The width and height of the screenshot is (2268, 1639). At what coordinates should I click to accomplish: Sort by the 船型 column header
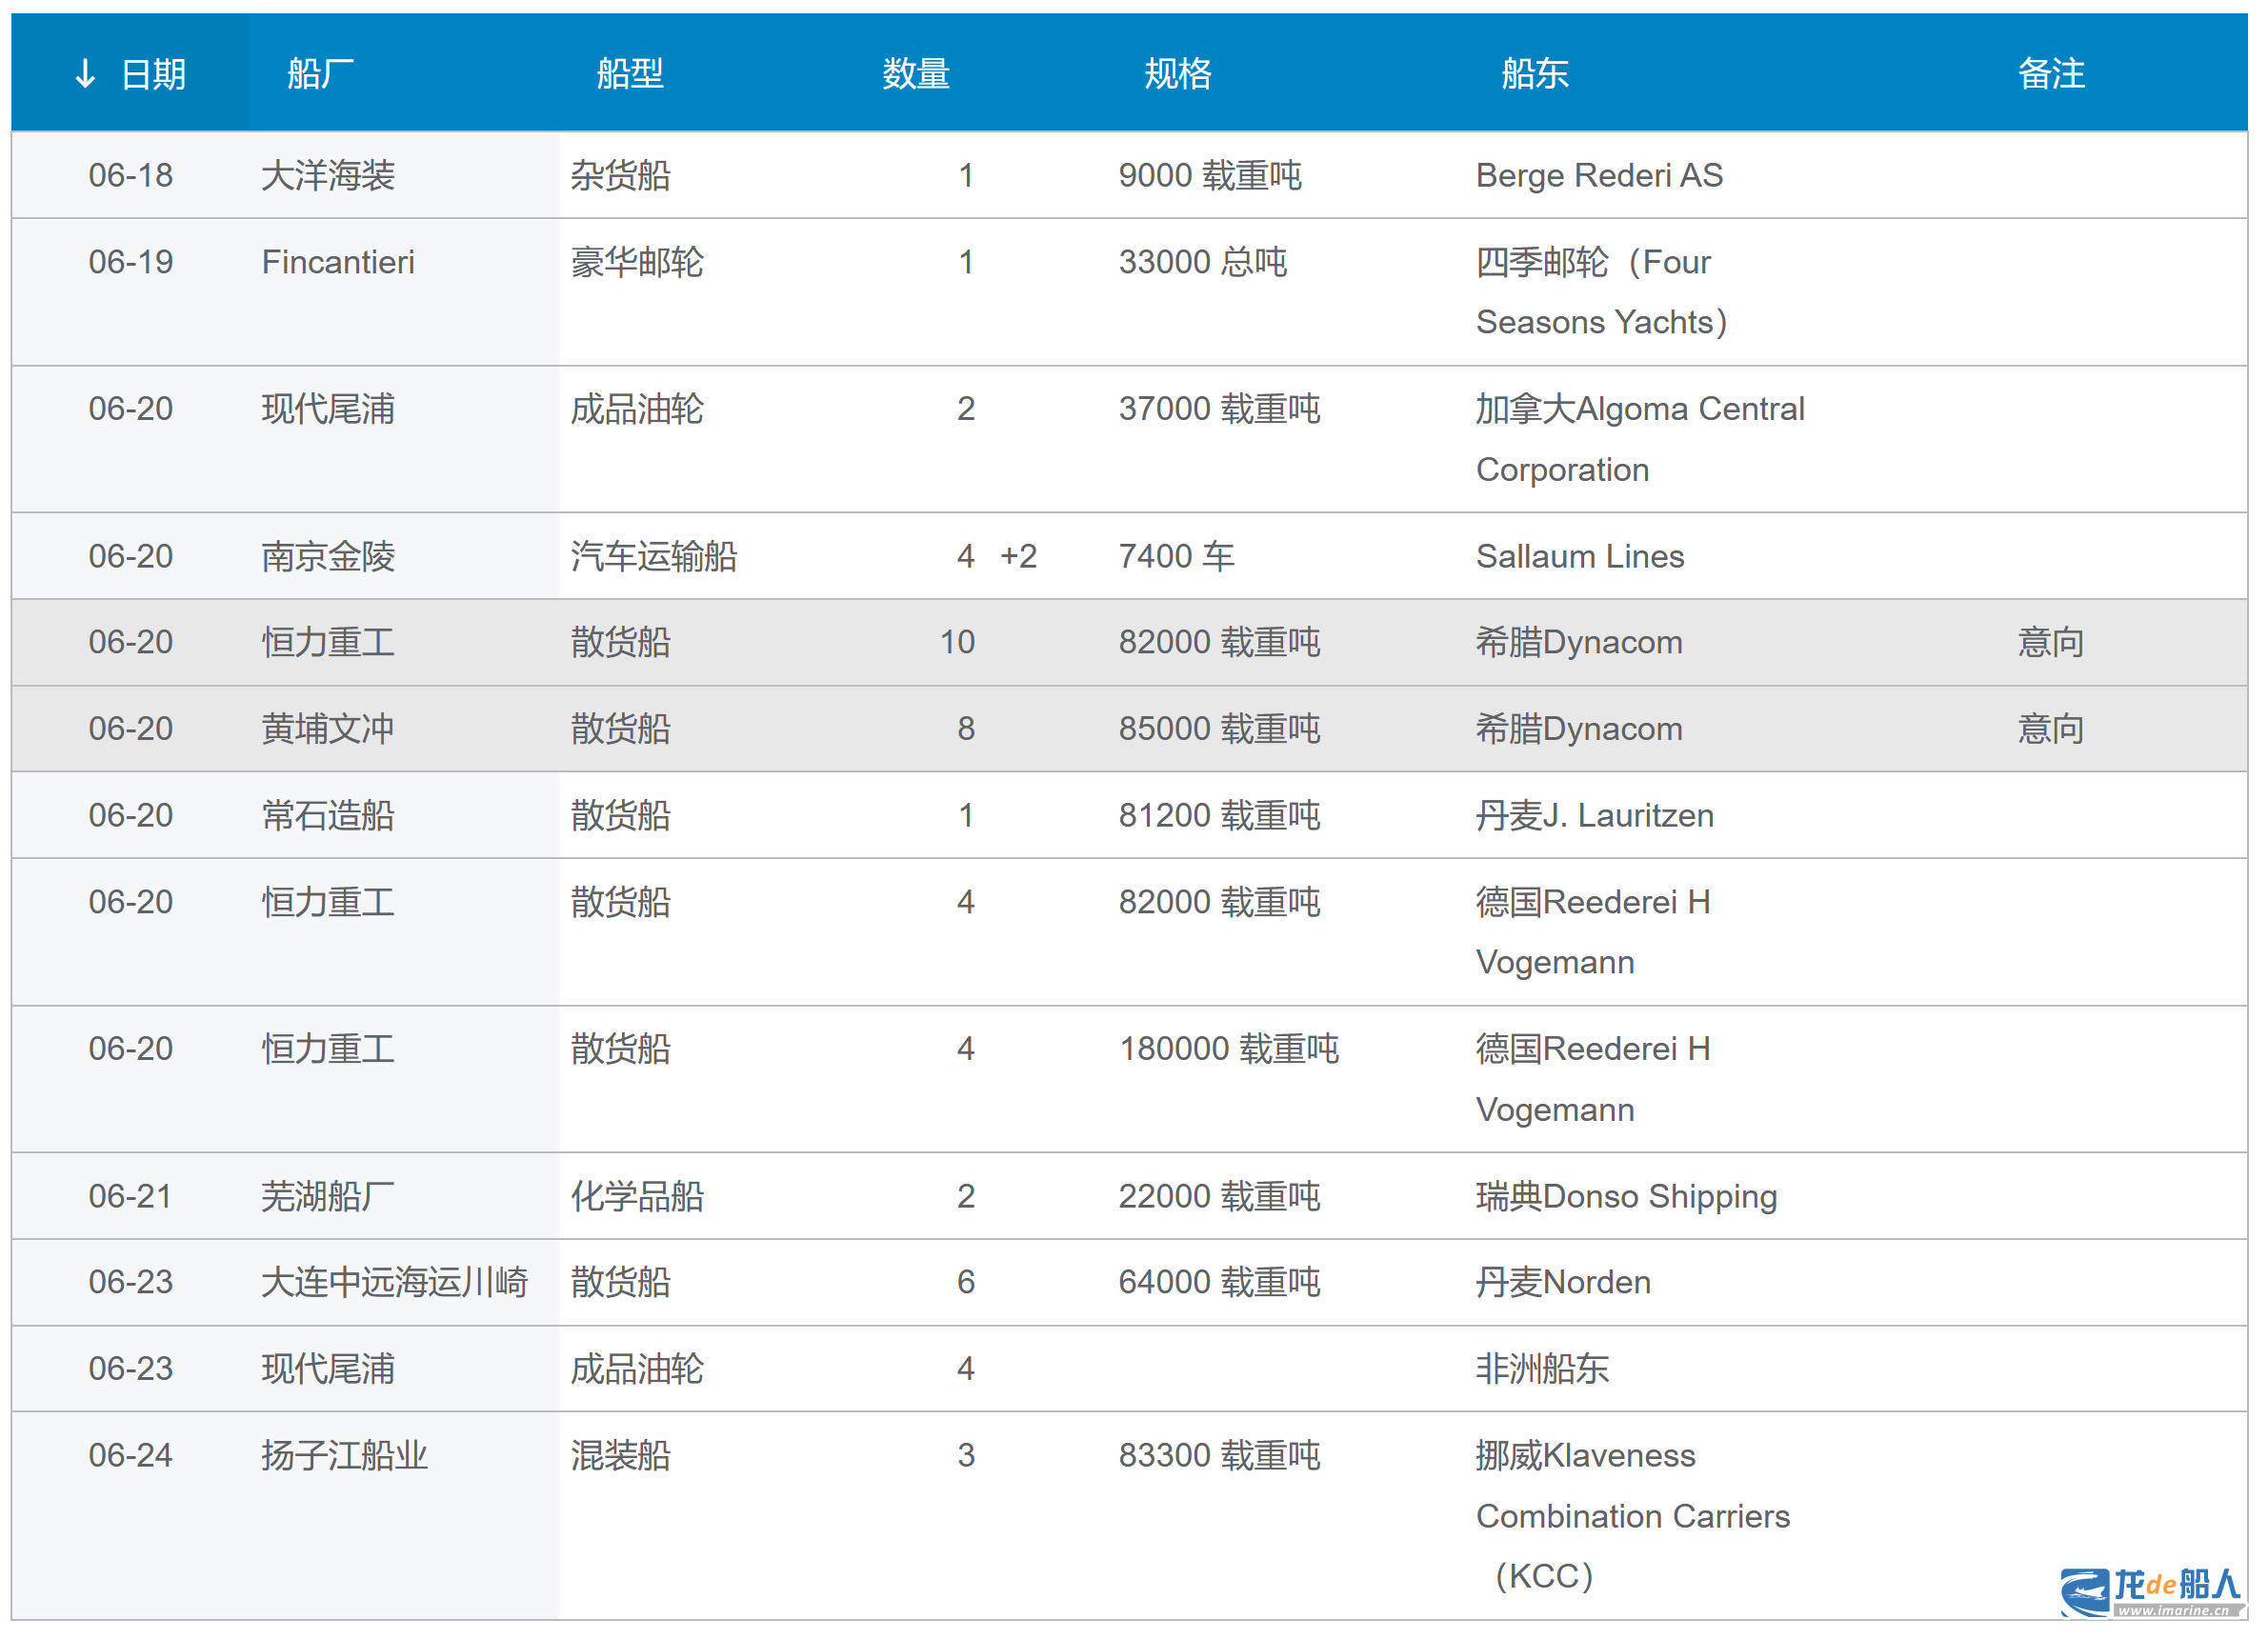630,73
